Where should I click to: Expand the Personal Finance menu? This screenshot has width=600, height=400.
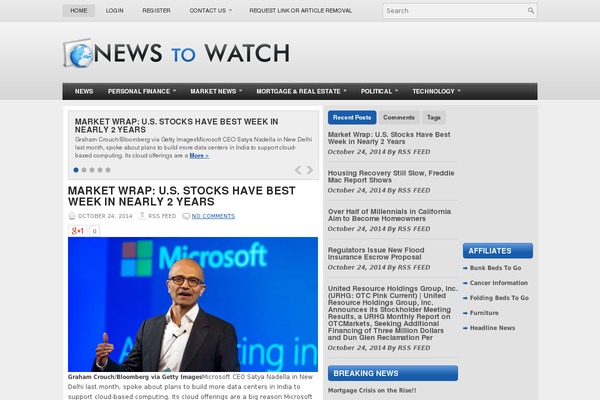(x=142, y=91)
